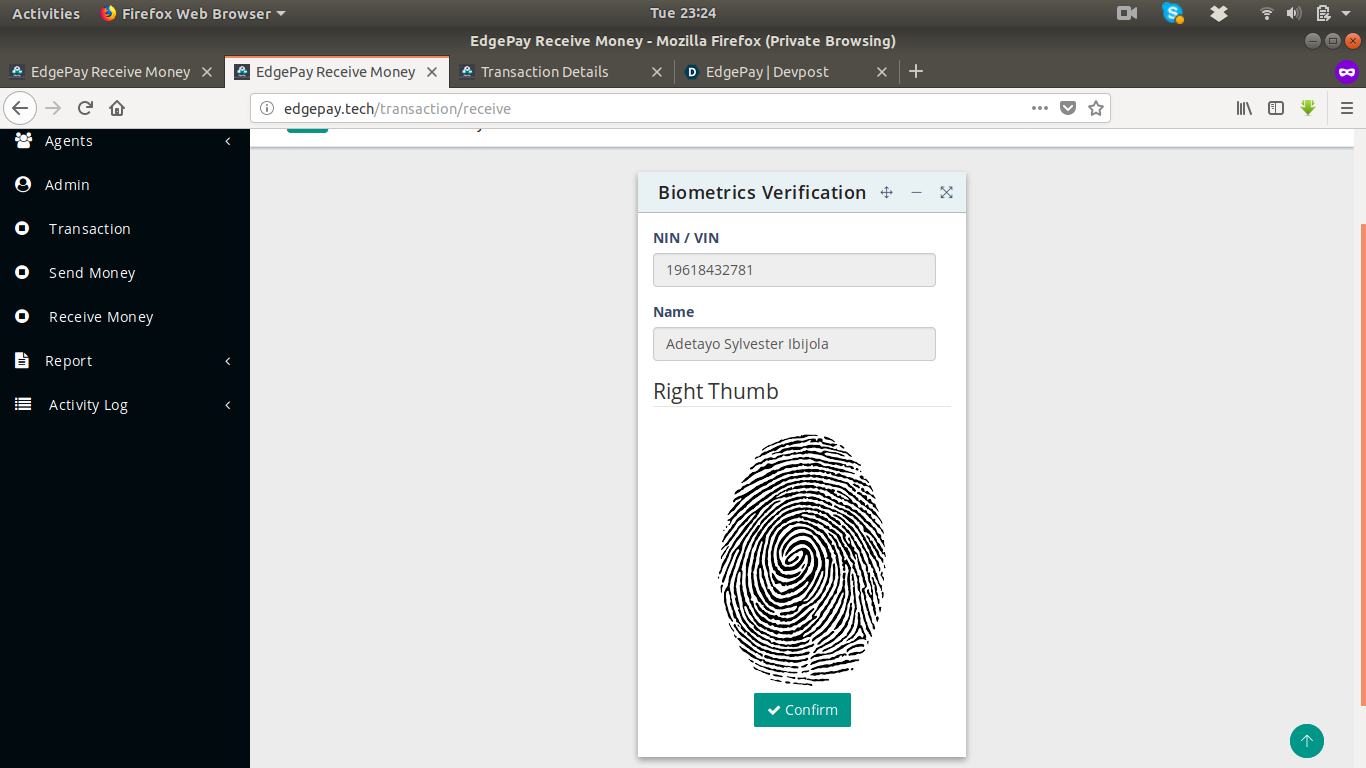Show site information icon in address bar
The image size is (1366, 768).
(x=267, y=108)
